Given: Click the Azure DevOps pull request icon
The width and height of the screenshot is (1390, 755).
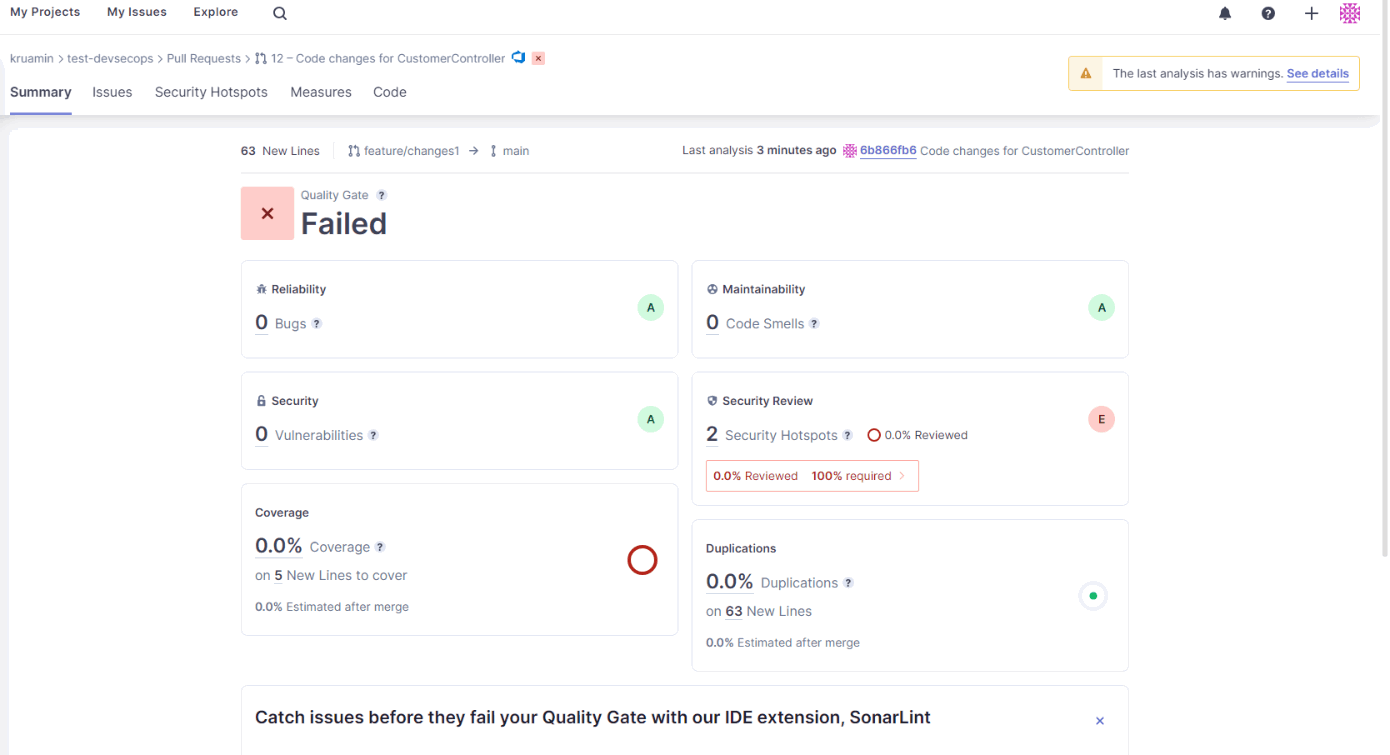Looking at the screenshot, I should pyautogui.click(x=518, y=58).
